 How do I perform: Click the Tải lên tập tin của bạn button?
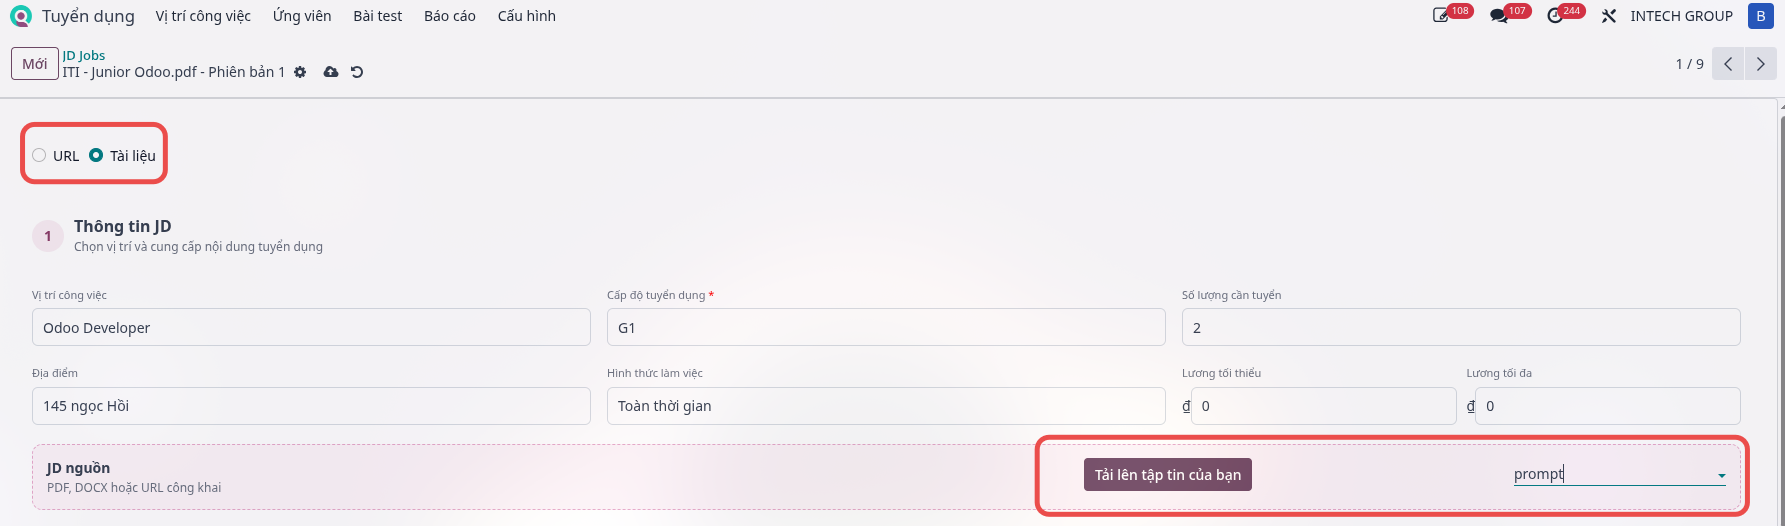click(x=1168, y=475)
